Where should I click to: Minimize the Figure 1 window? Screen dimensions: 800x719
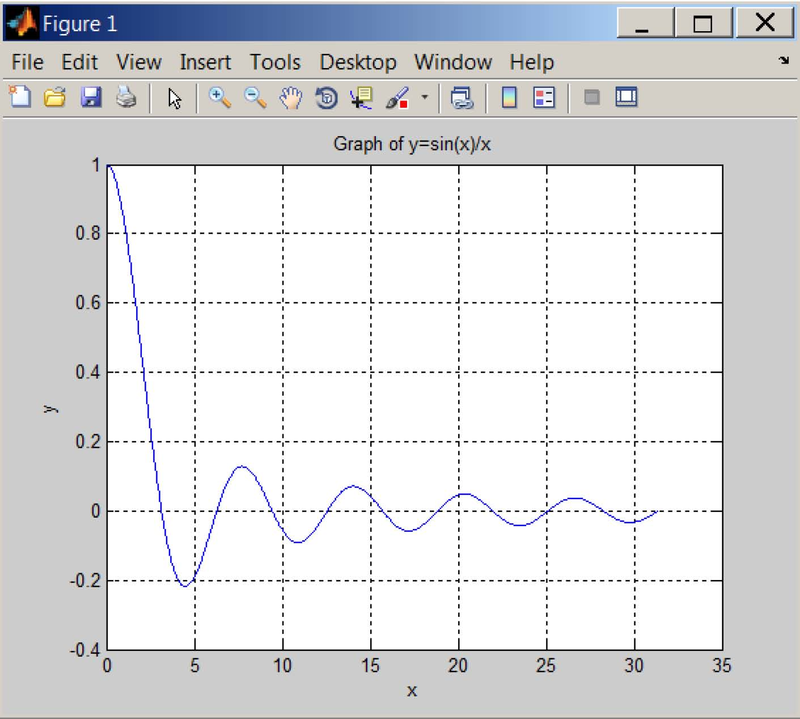(x=644, y=22)
